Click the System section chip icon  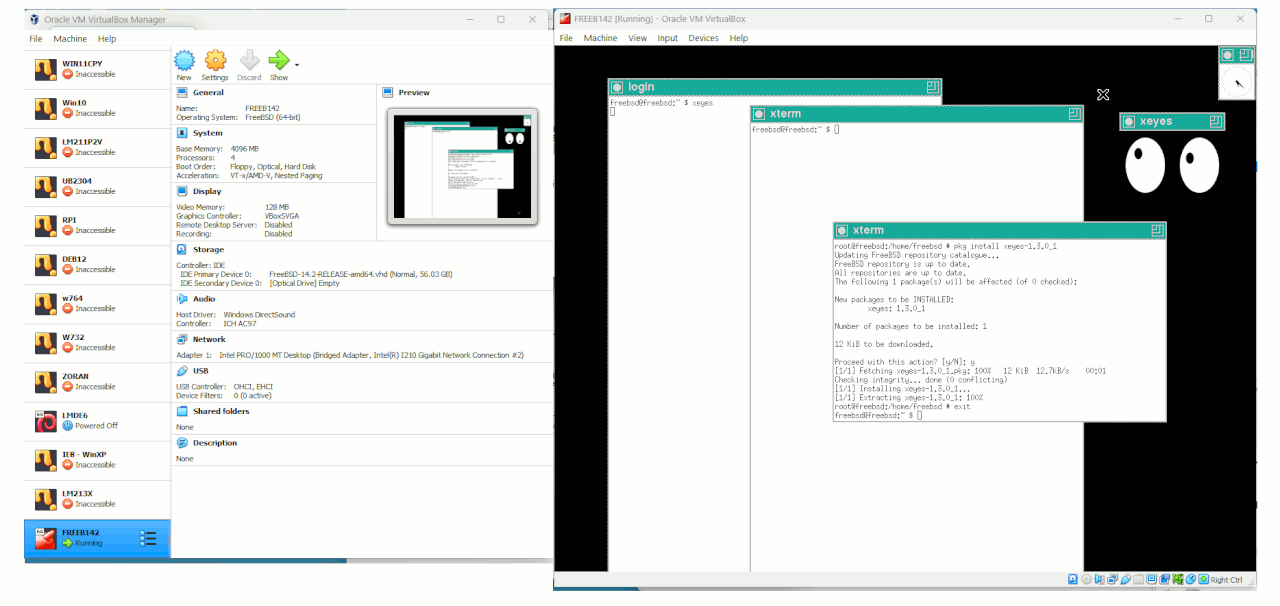[182, 132]
